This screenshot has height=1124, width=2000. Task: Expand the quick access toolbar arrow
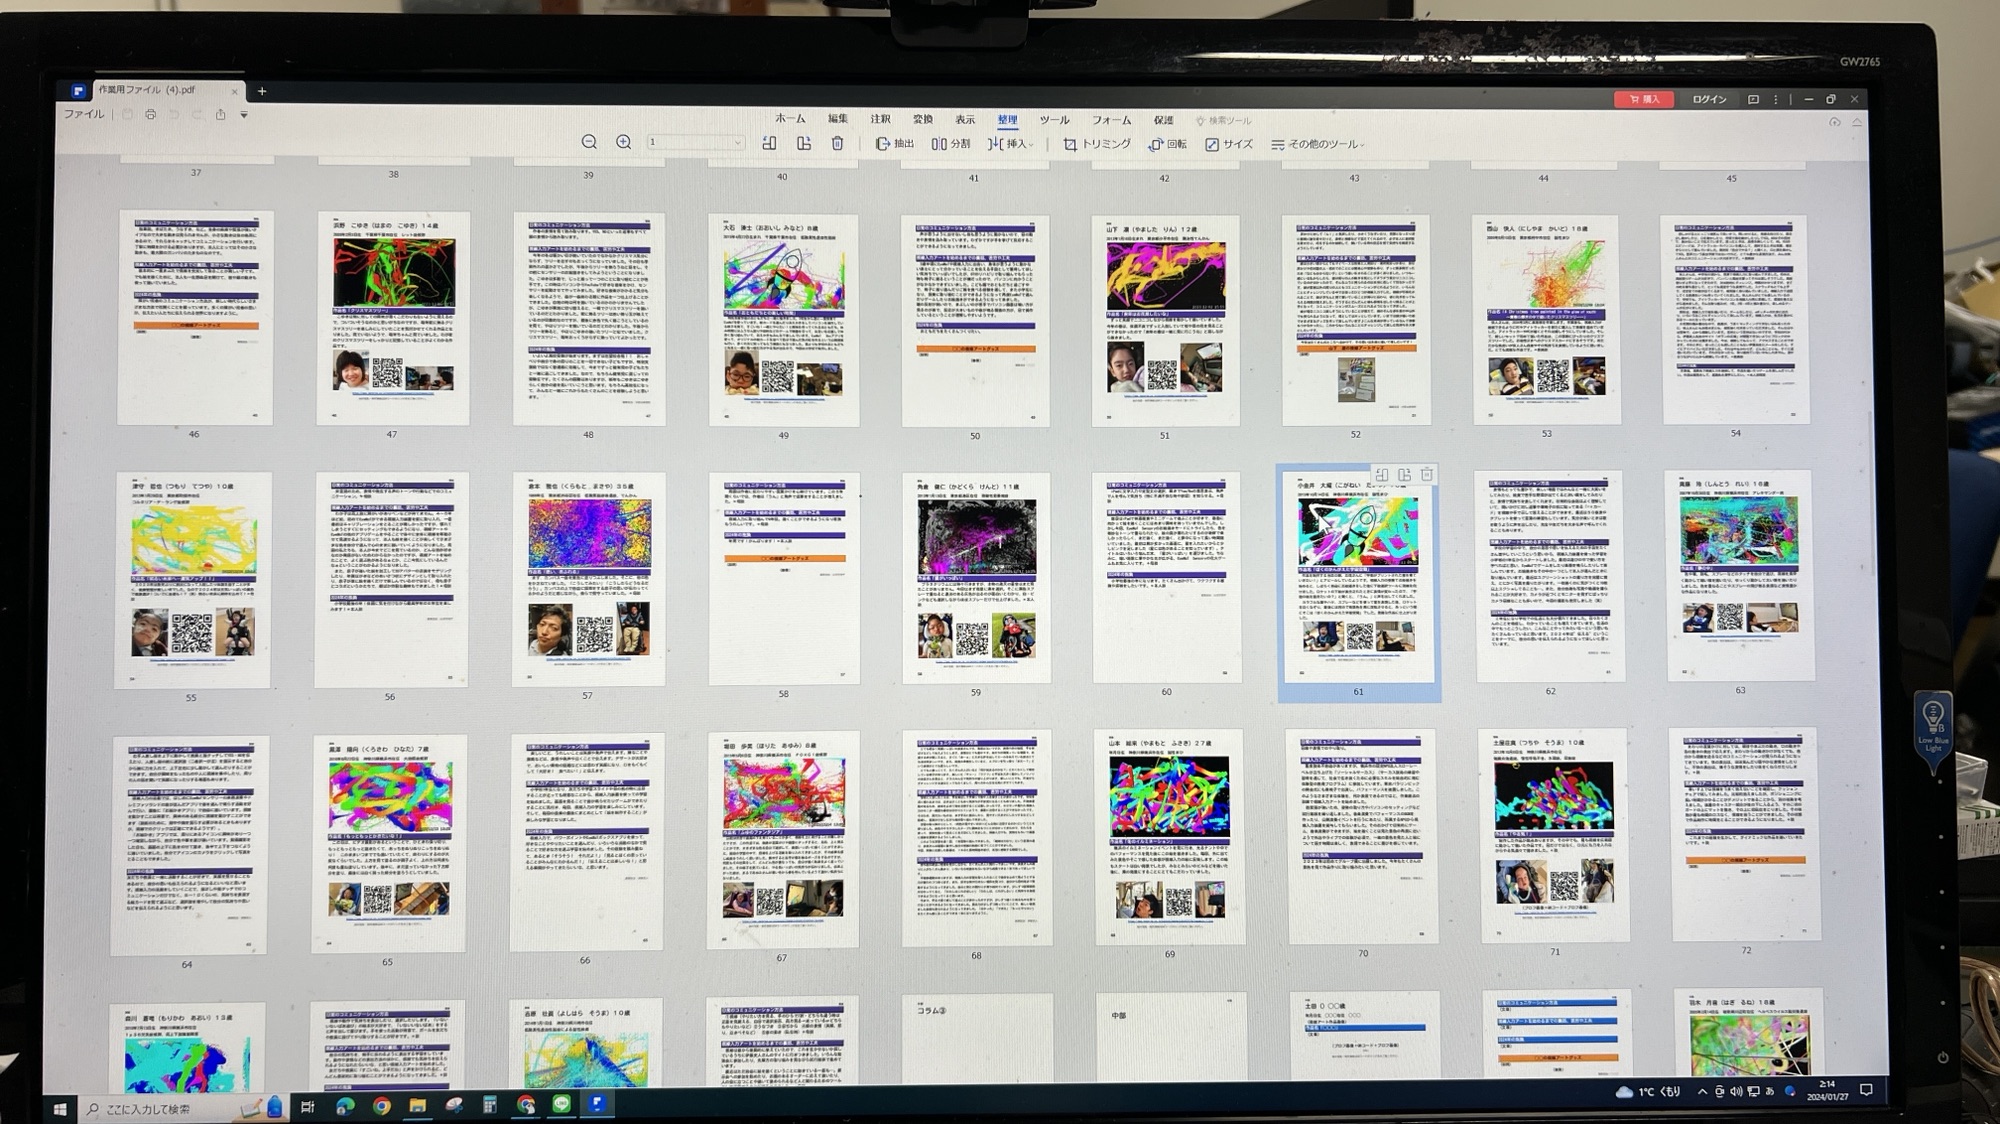(244, 115)
